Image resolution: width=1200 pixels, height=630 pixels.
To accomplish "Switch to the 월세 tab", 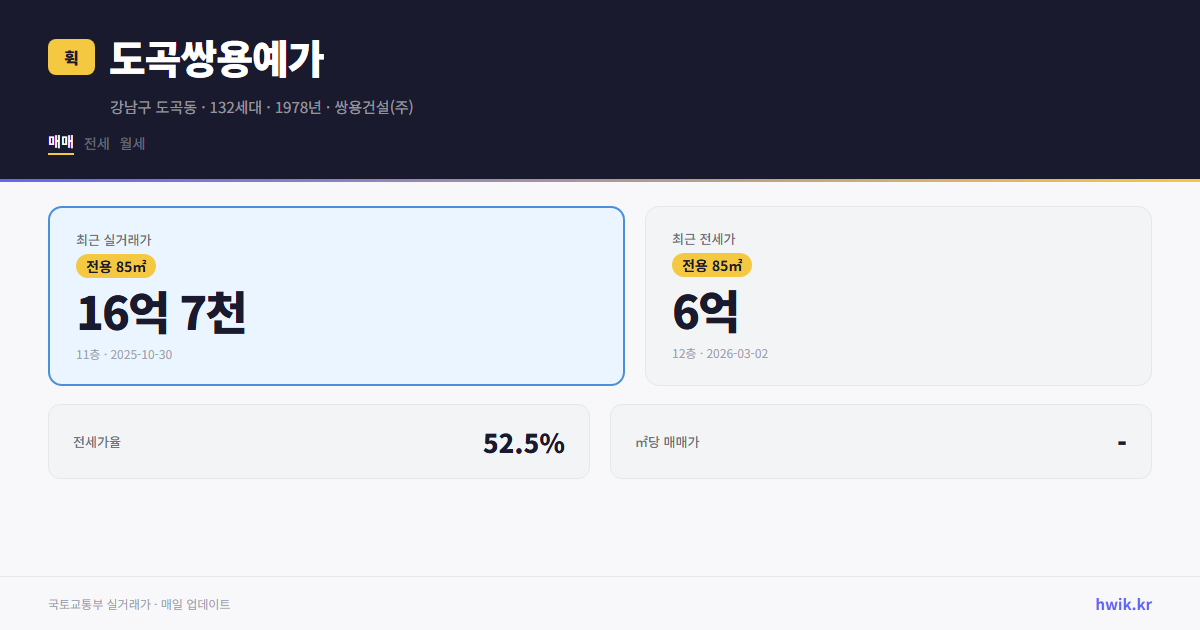I will pos(130,143).
